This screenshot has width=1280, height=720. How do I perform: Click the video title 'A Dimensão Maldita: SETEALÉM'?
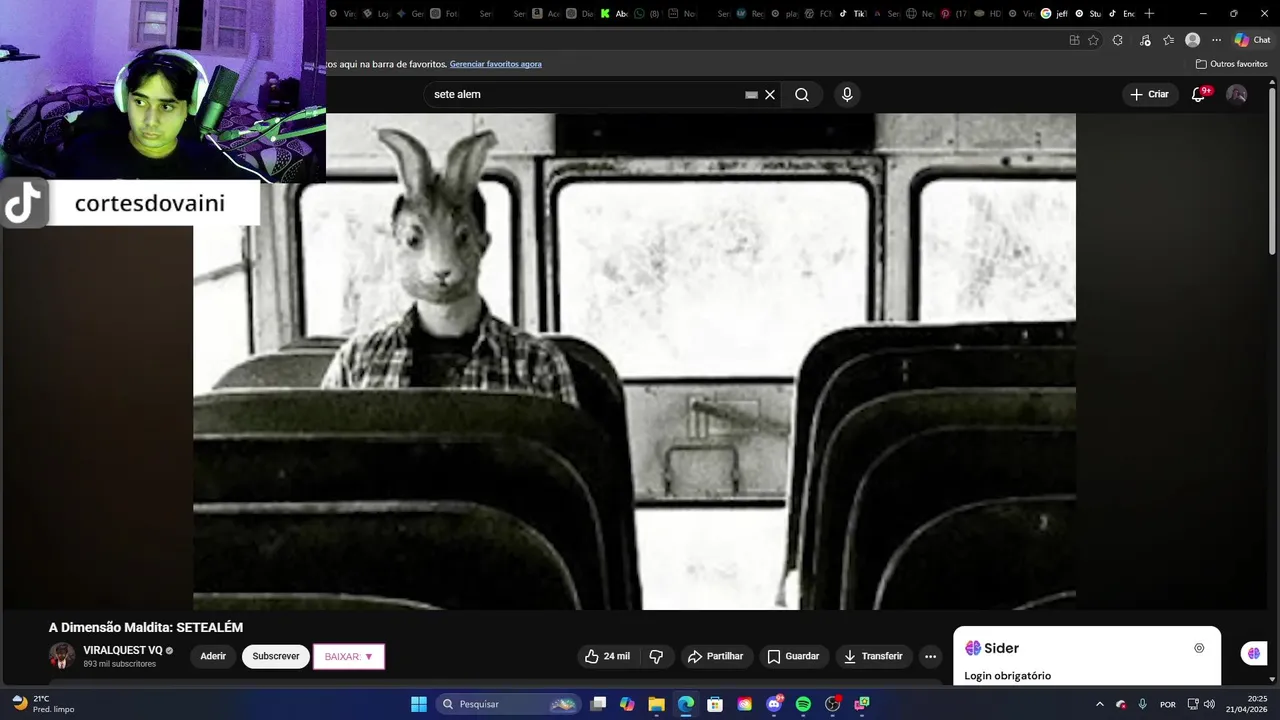(x=146, y=627)
